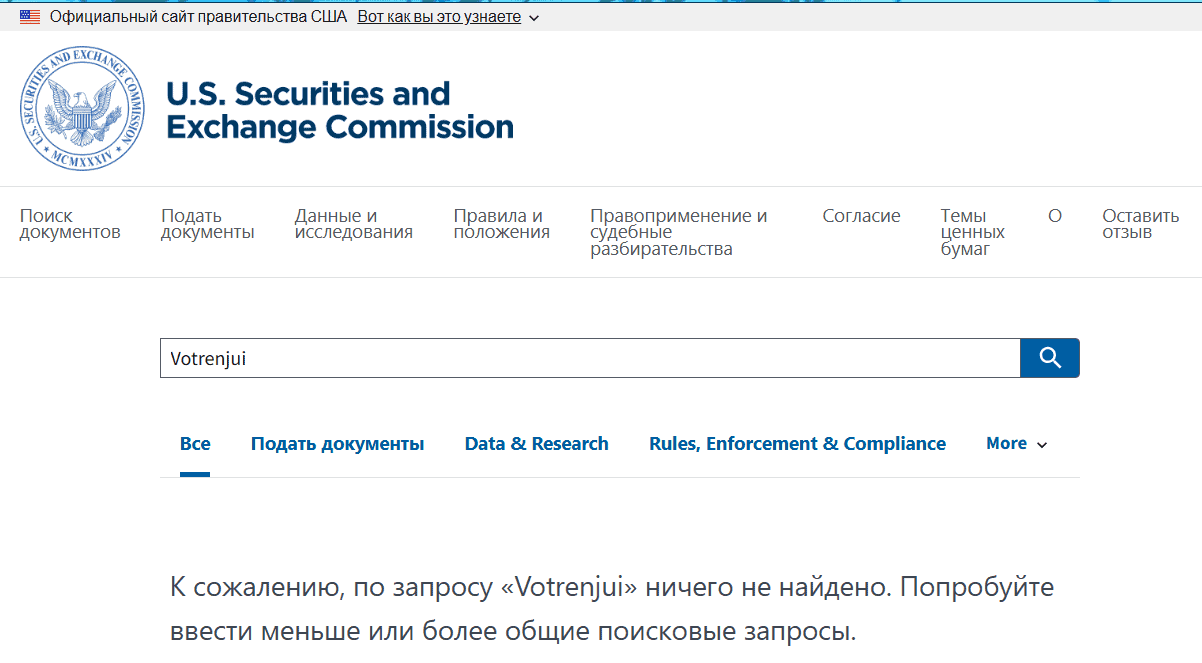Open the More tab dropdown
Screen dimensions: 1202x663
[1016, 444]
